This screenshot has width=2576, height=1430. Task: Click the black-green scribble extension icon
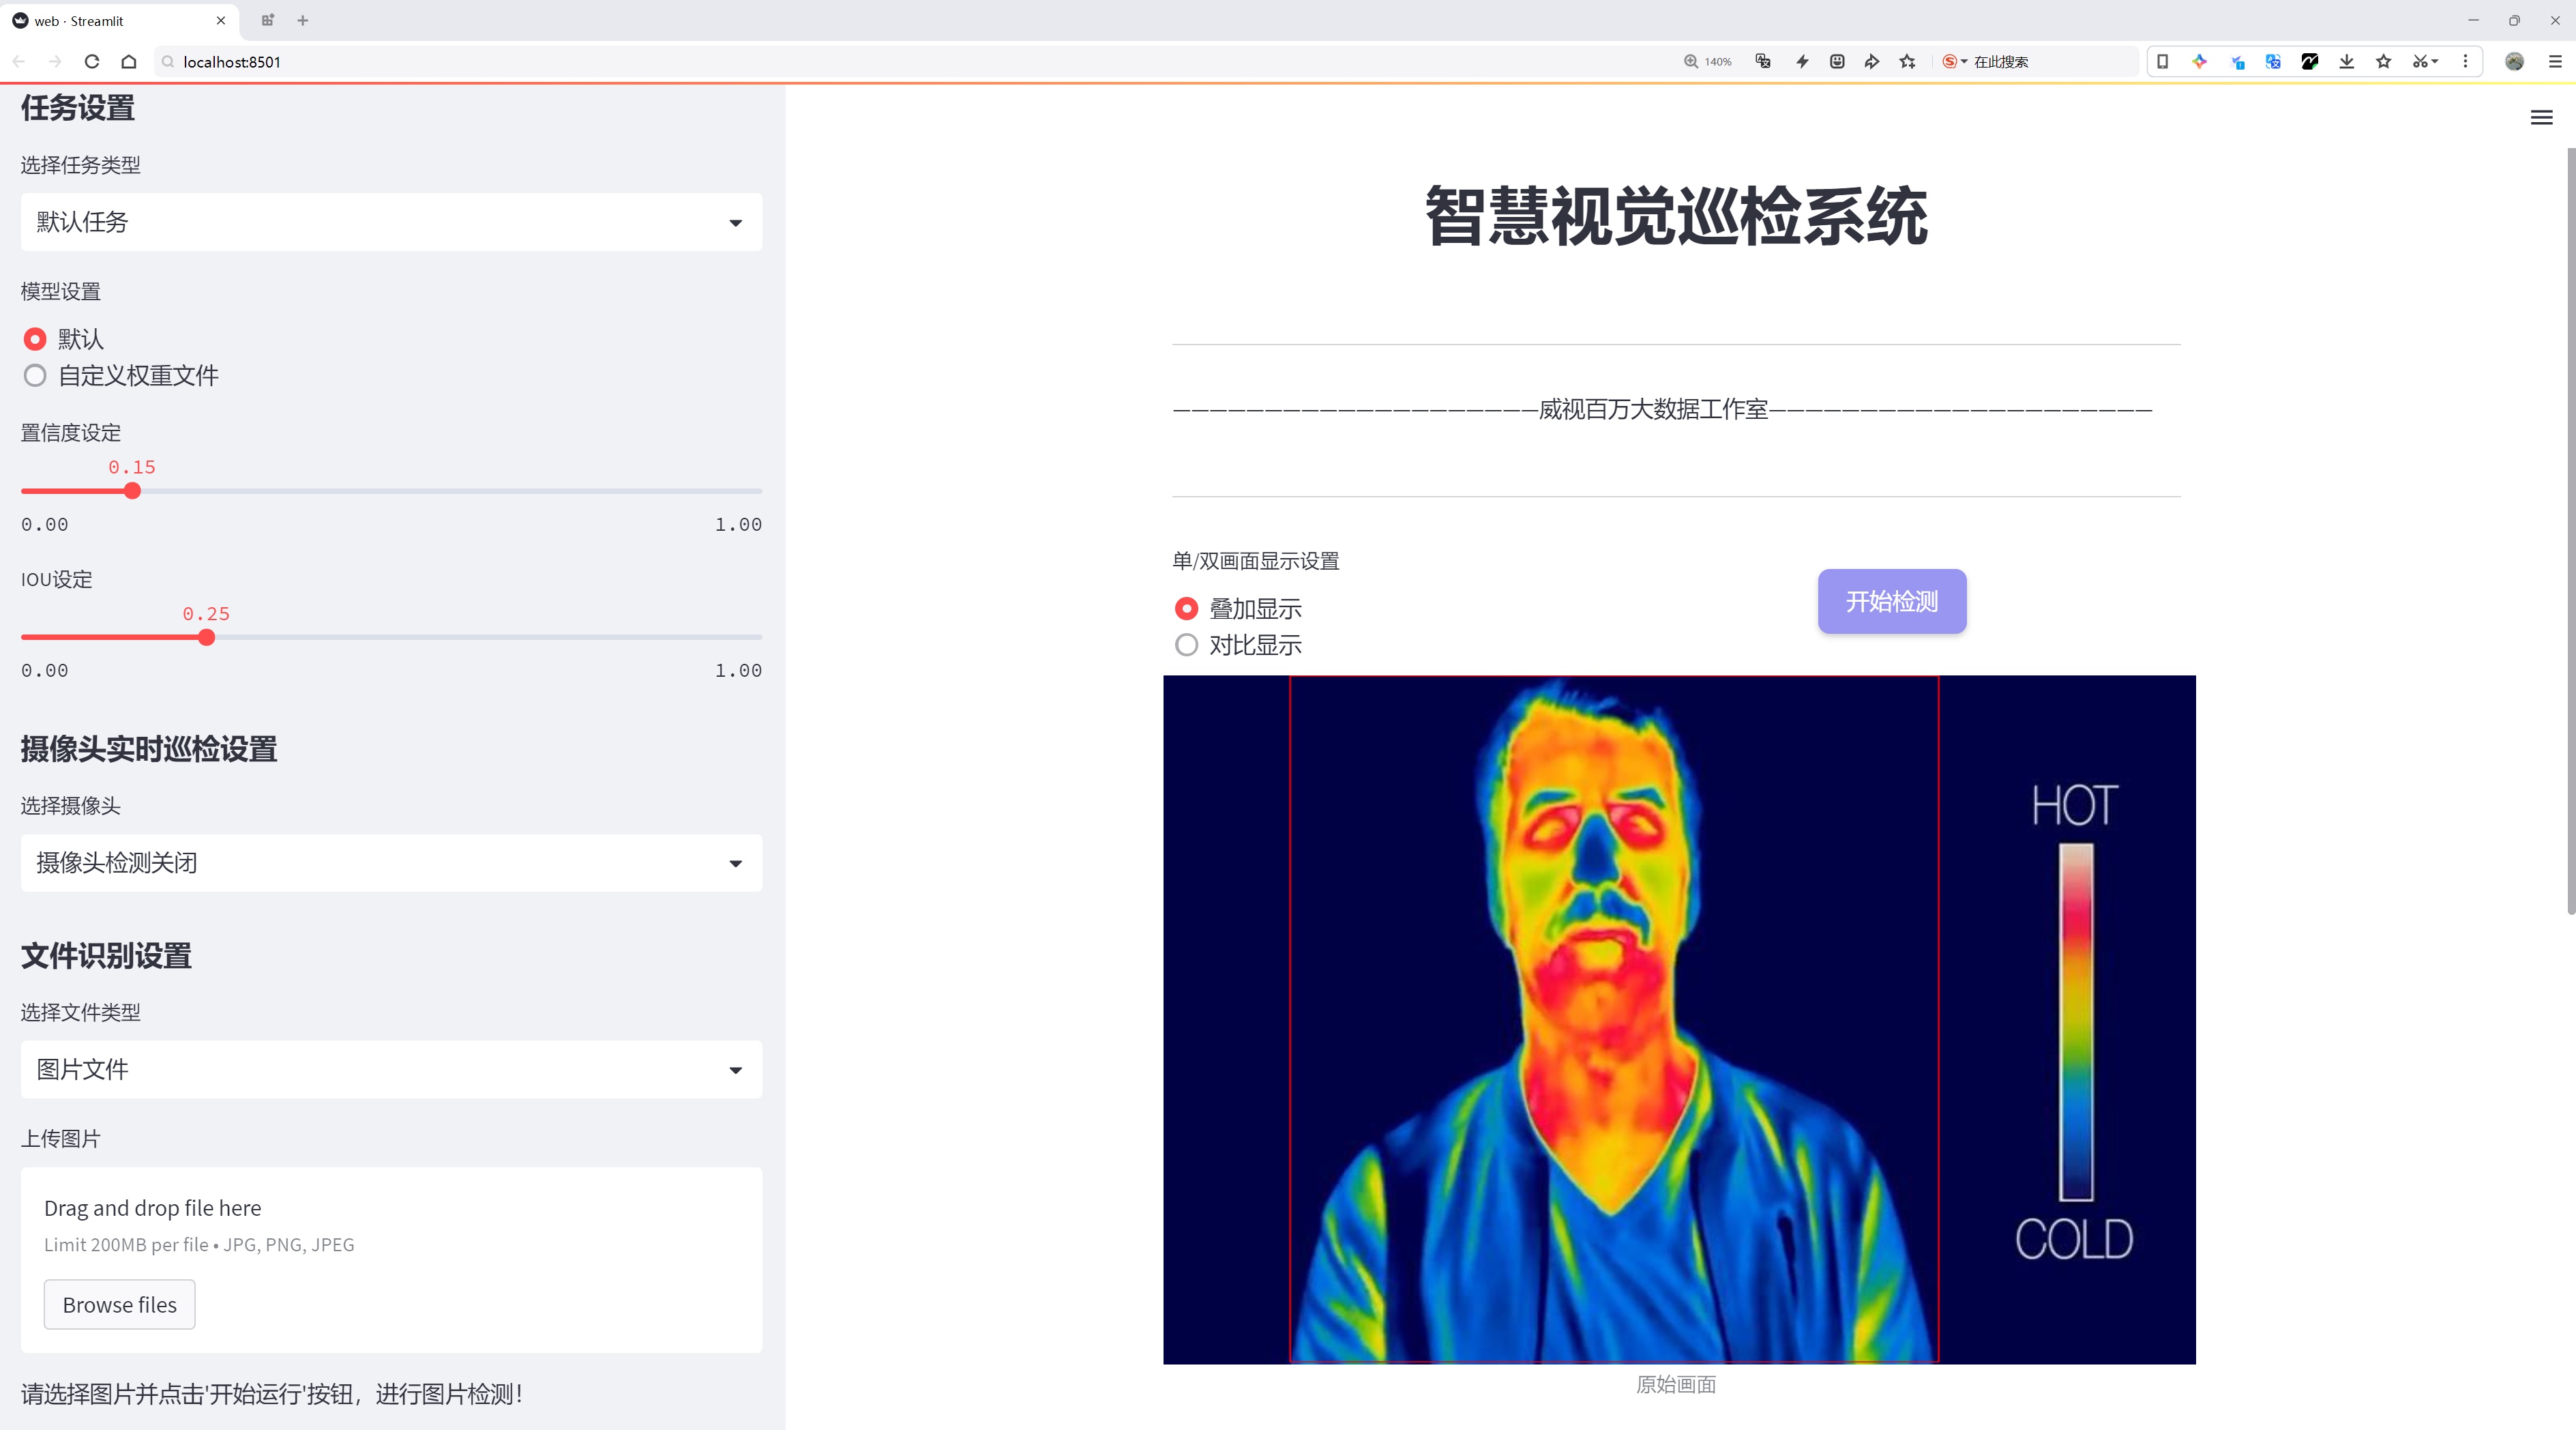coord(2310,61)
